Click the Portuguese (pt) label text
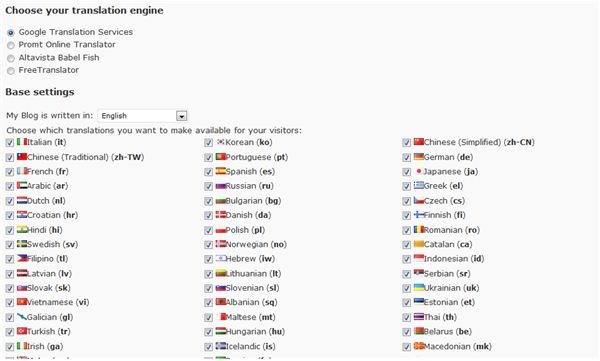The width and height of the screenshot is (600, 361). pyautogui.click(x=257, y=157)
